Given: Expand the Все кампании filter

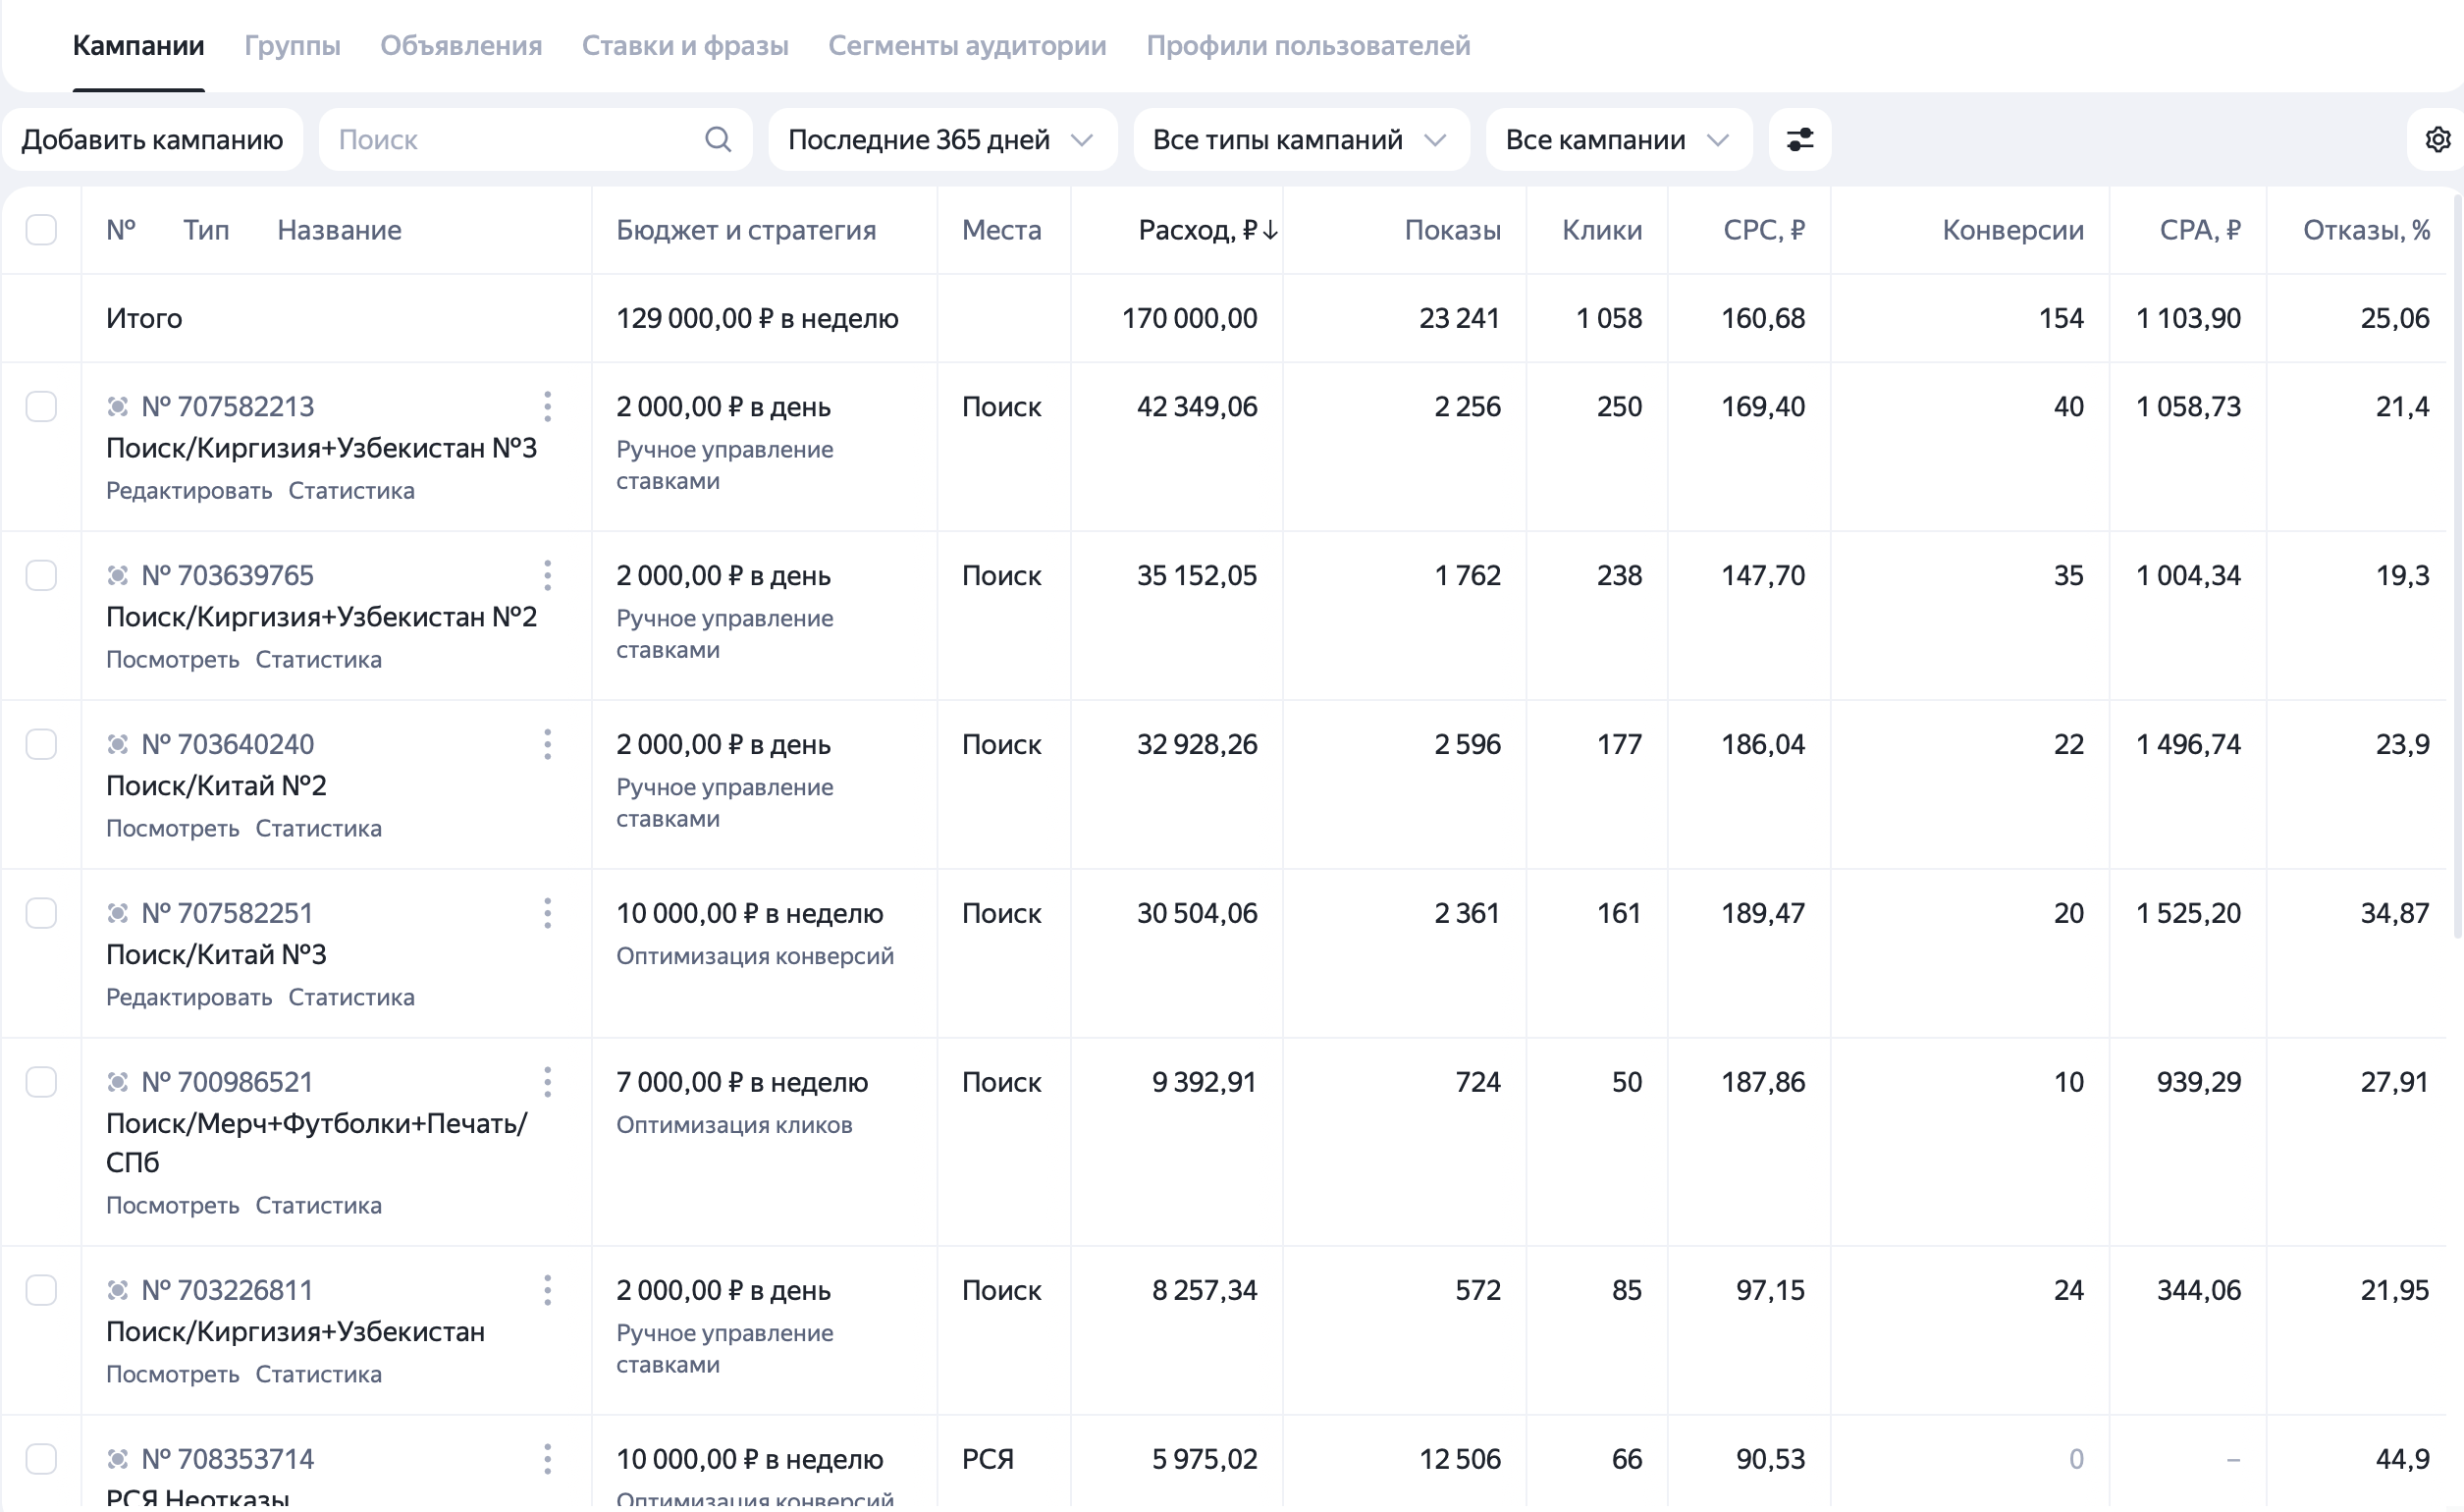Looking at the screenshot, I should pos(1619,140).
